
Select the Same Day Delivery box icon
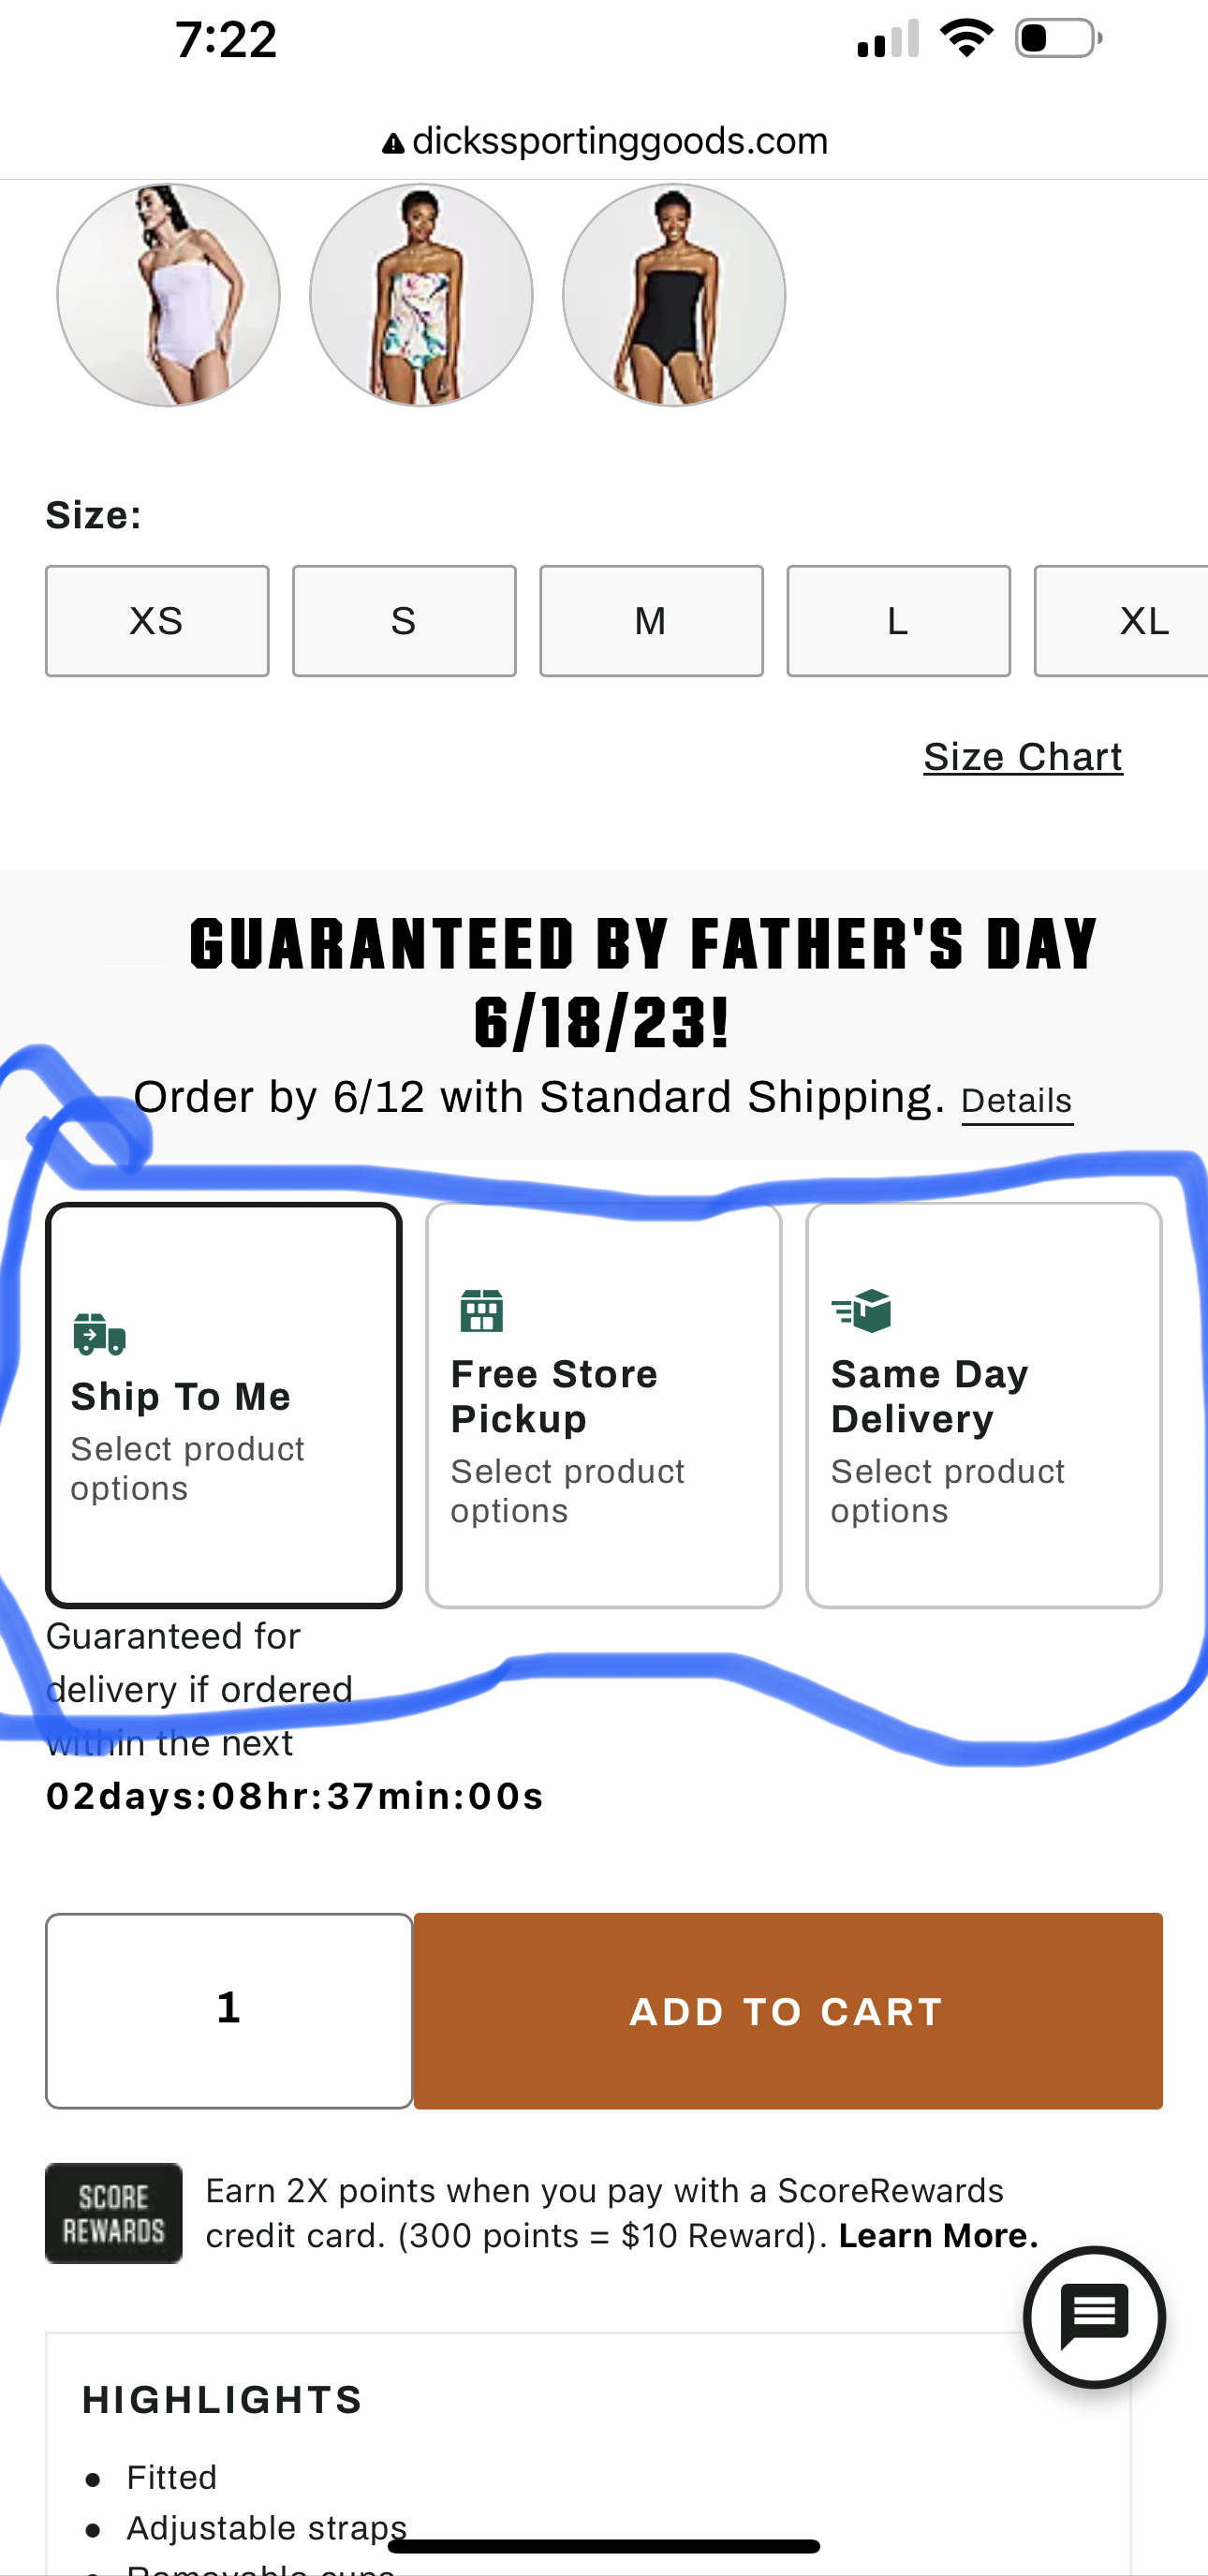(x=860, y=1311)
